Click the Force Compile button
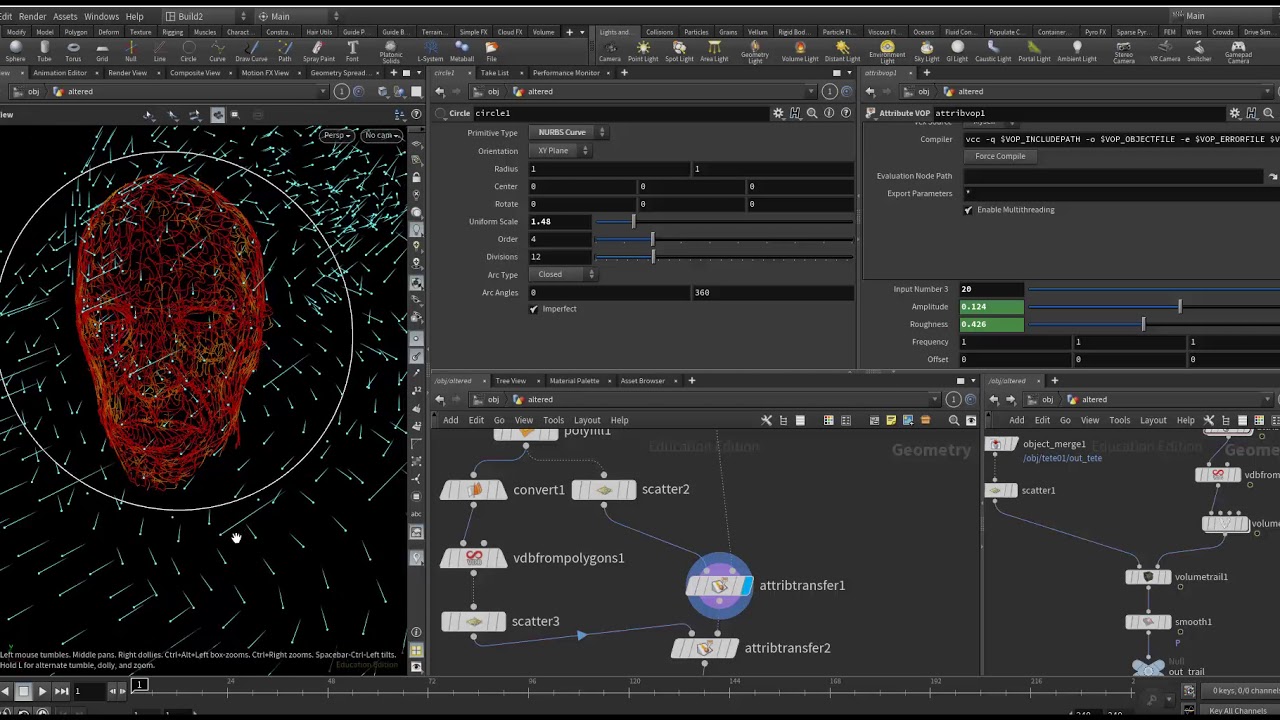Viewport: 1280px width, 720px height. [x=1000, y=156]
